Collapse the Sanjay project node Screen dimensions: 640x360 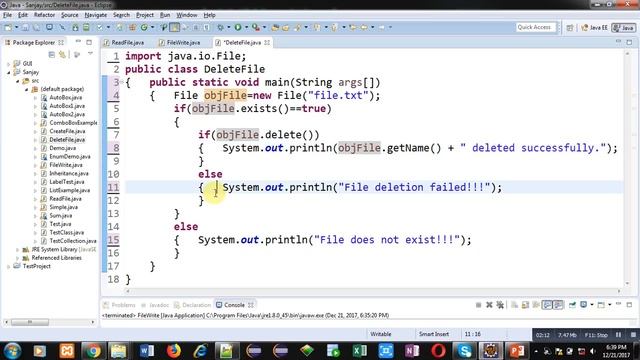point(9,72)
